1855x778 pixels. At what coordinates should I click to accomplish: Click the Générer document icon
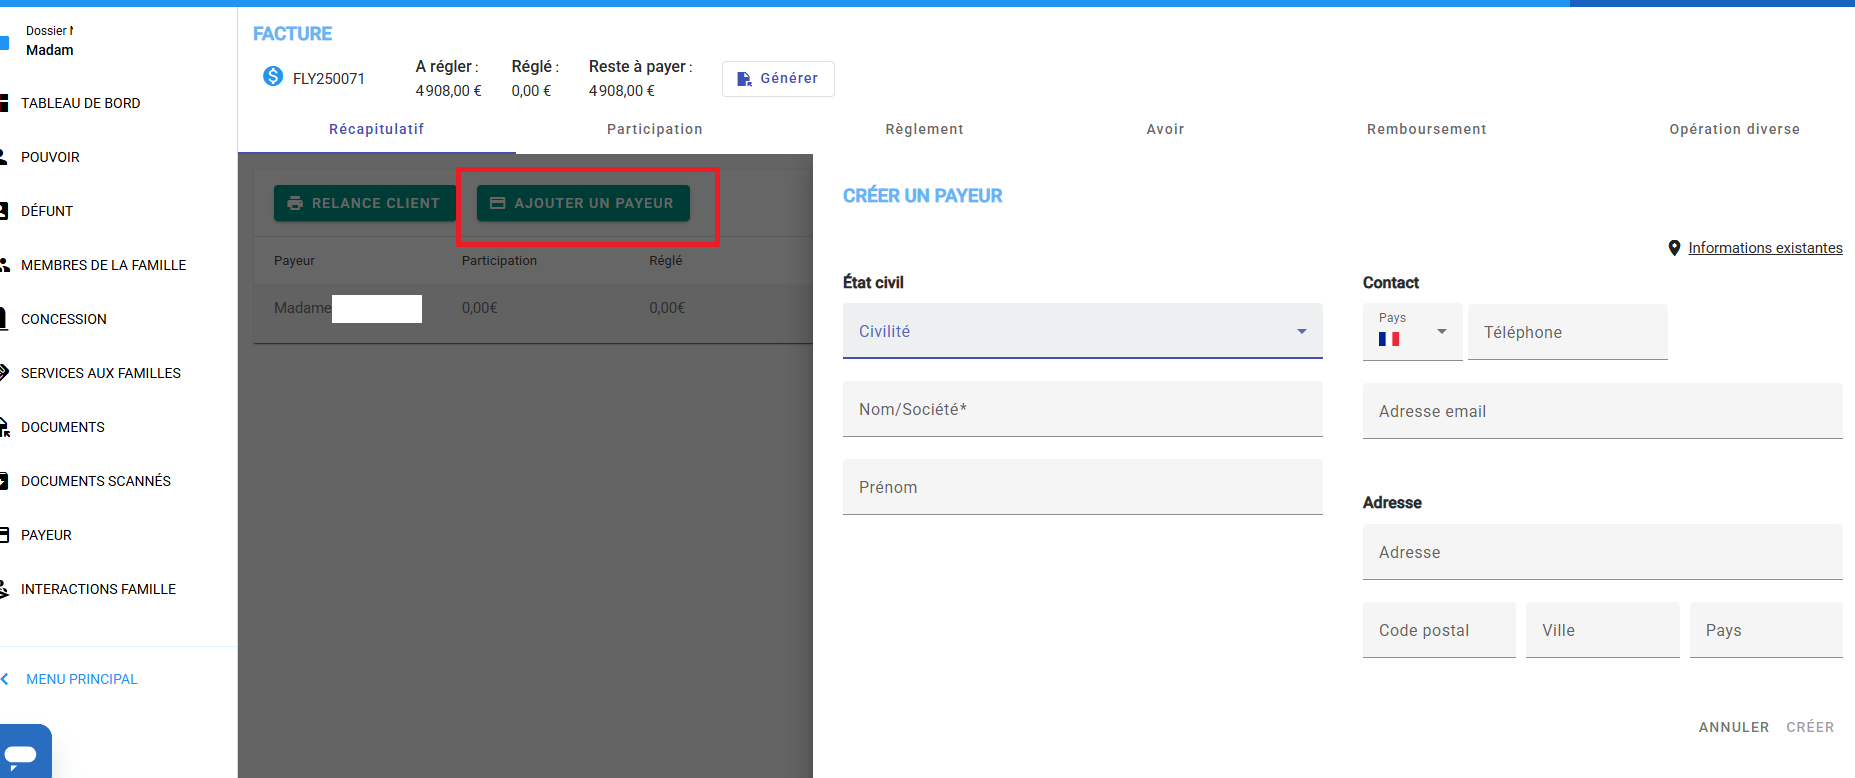click(744, 79)
